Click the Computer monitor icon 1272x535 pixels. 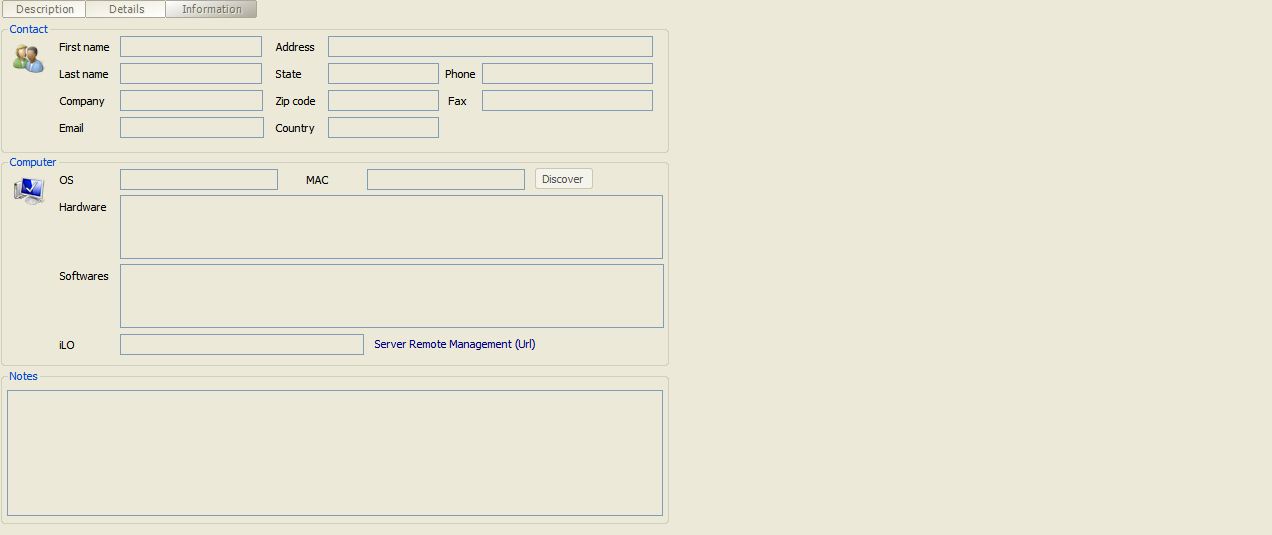click(x=29, y=190)
